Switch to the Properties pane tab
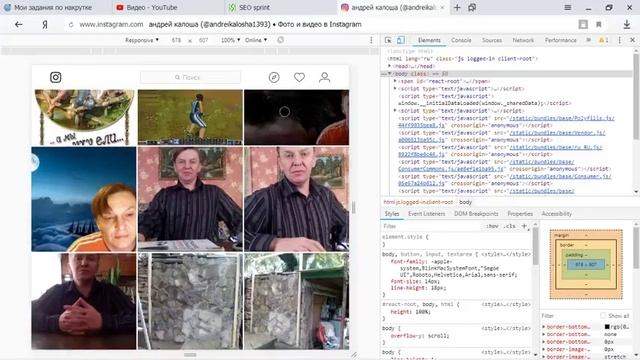Image resolution: width=640 pixels, height=360 pixels. 520,213
